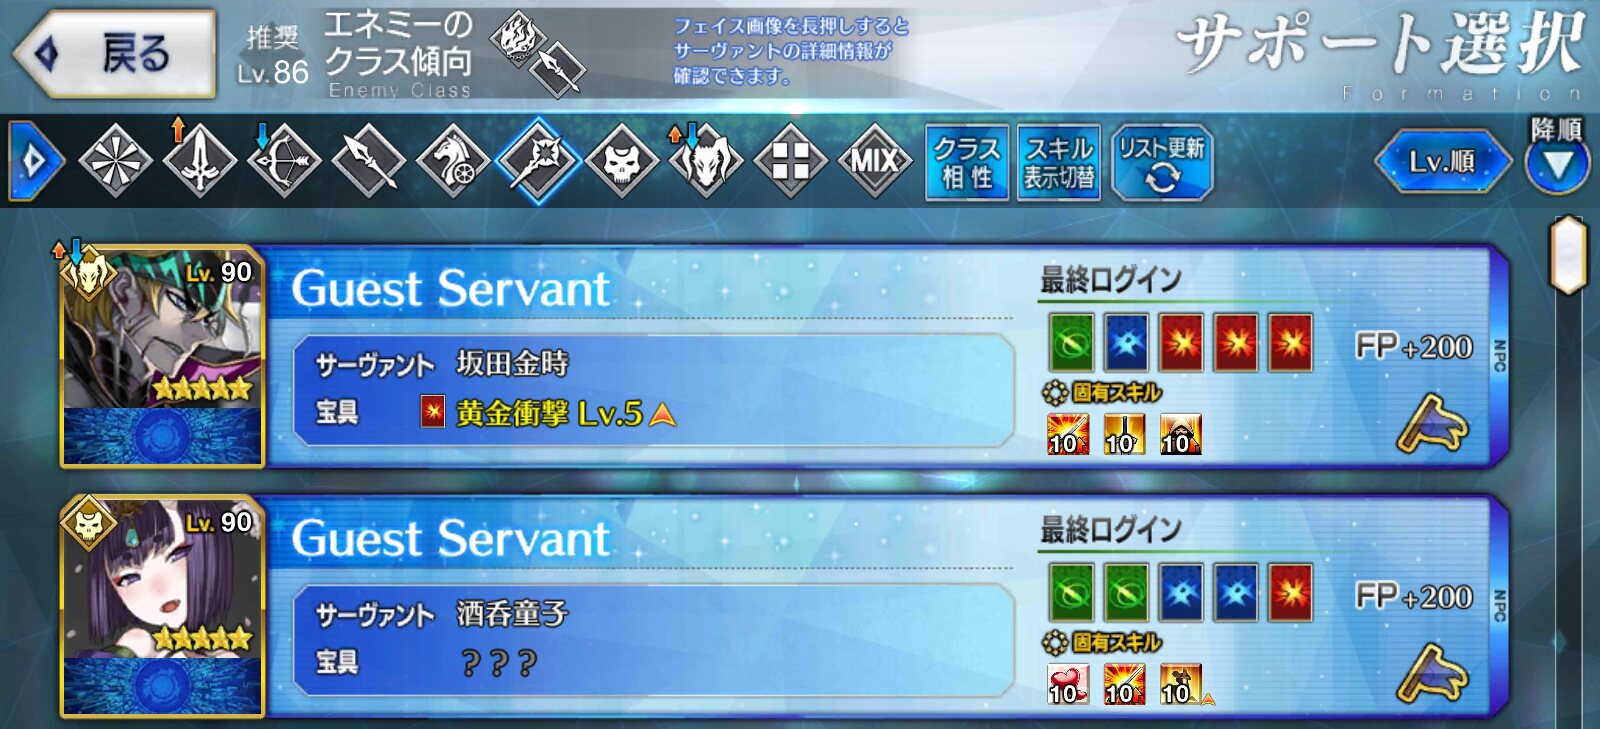Click the support list scrollbar handle
Viewport: 1600px width, 729px height.
[x=1568, y=255]
